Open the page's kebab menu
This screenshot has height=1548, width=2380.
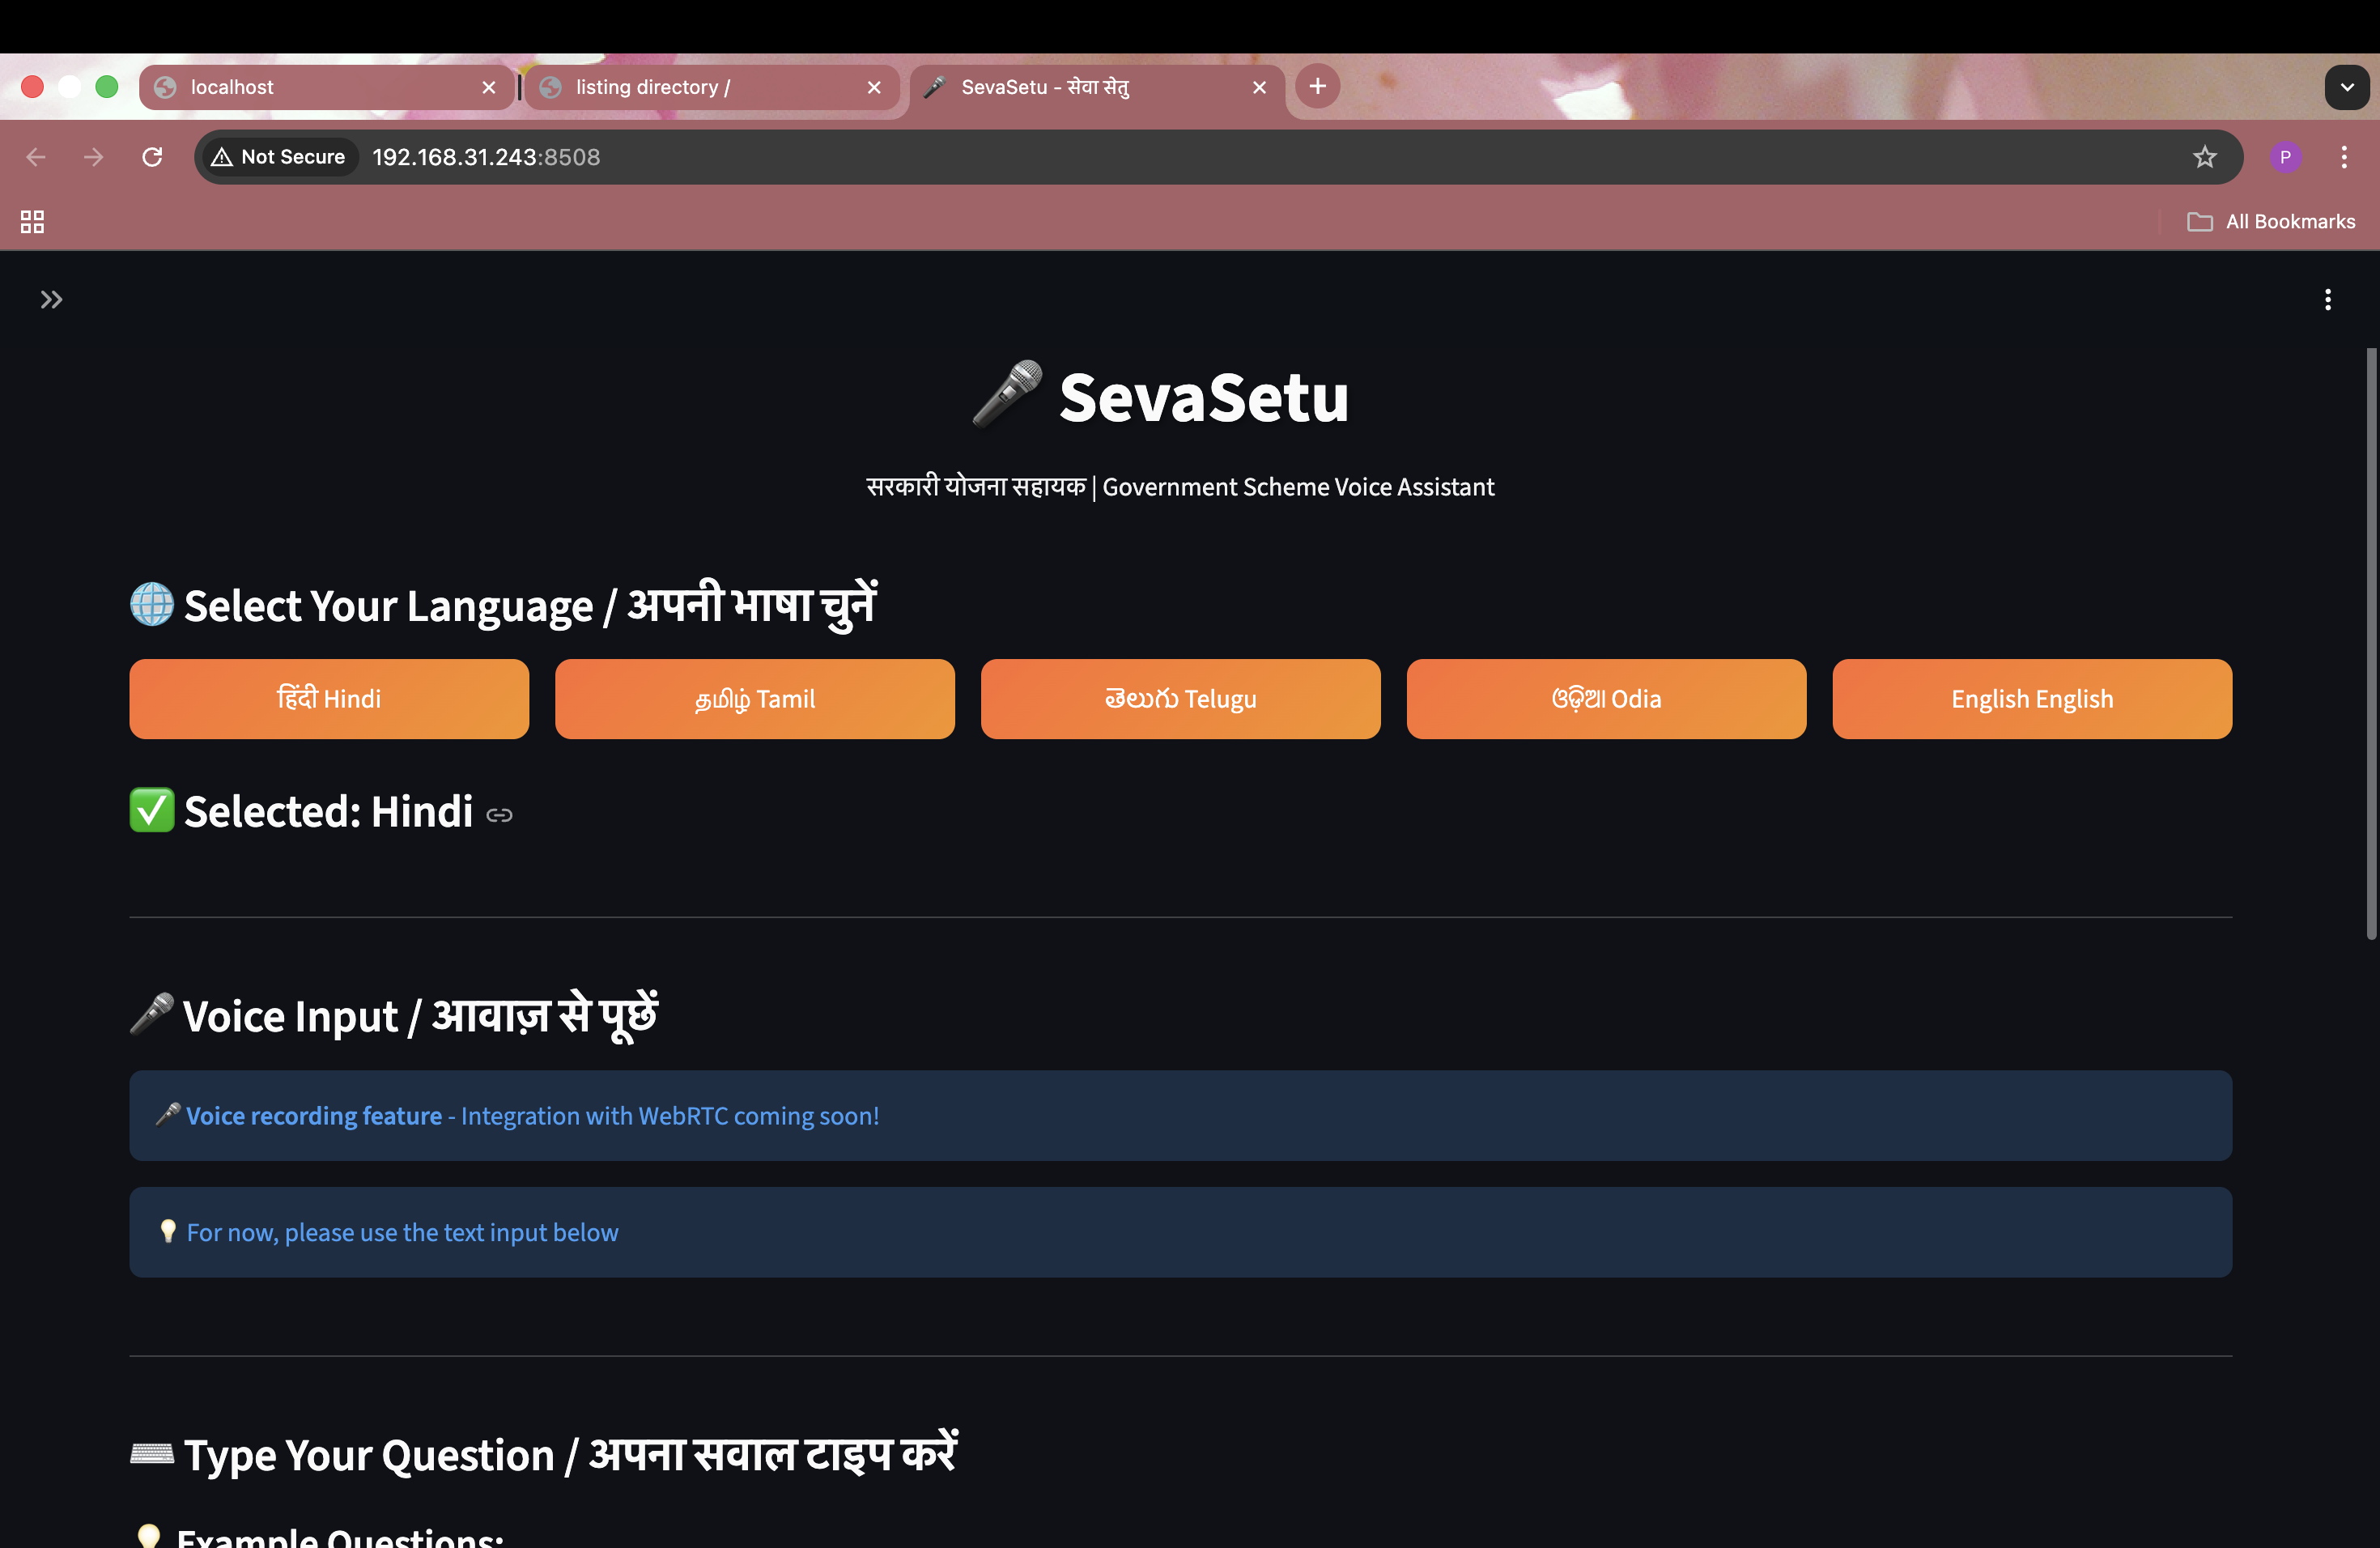[x=2328, y=299]
